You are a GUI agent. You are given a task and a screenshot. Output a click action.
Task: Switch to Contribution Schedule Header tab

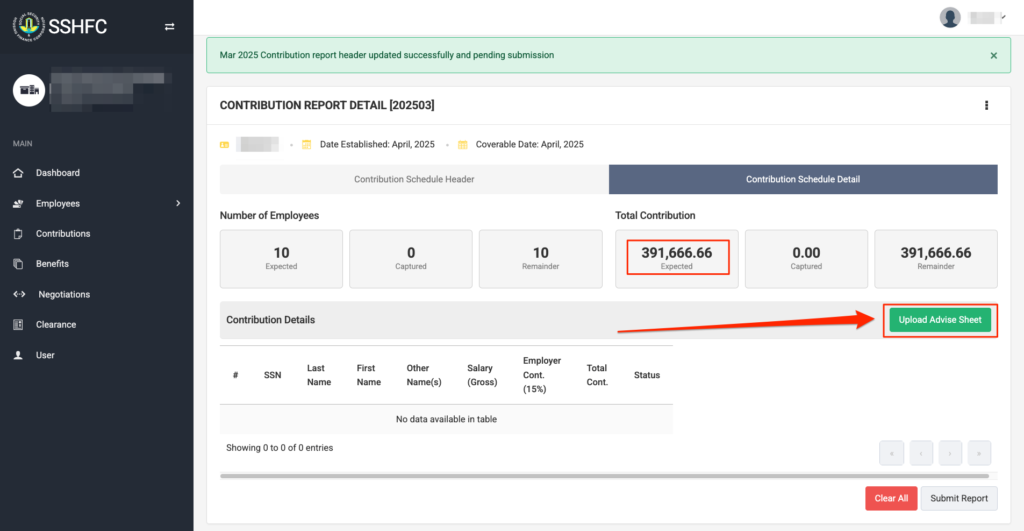coord(414,180)
